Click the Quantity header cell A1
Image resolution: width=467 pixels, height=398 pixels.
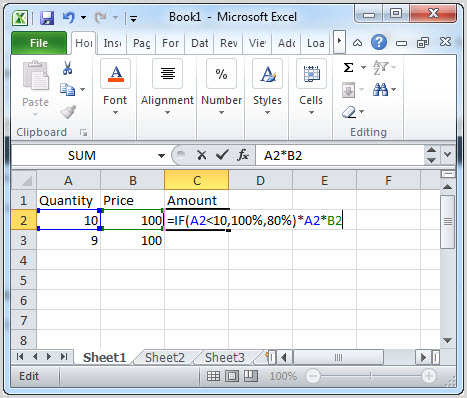coord(68,200)
